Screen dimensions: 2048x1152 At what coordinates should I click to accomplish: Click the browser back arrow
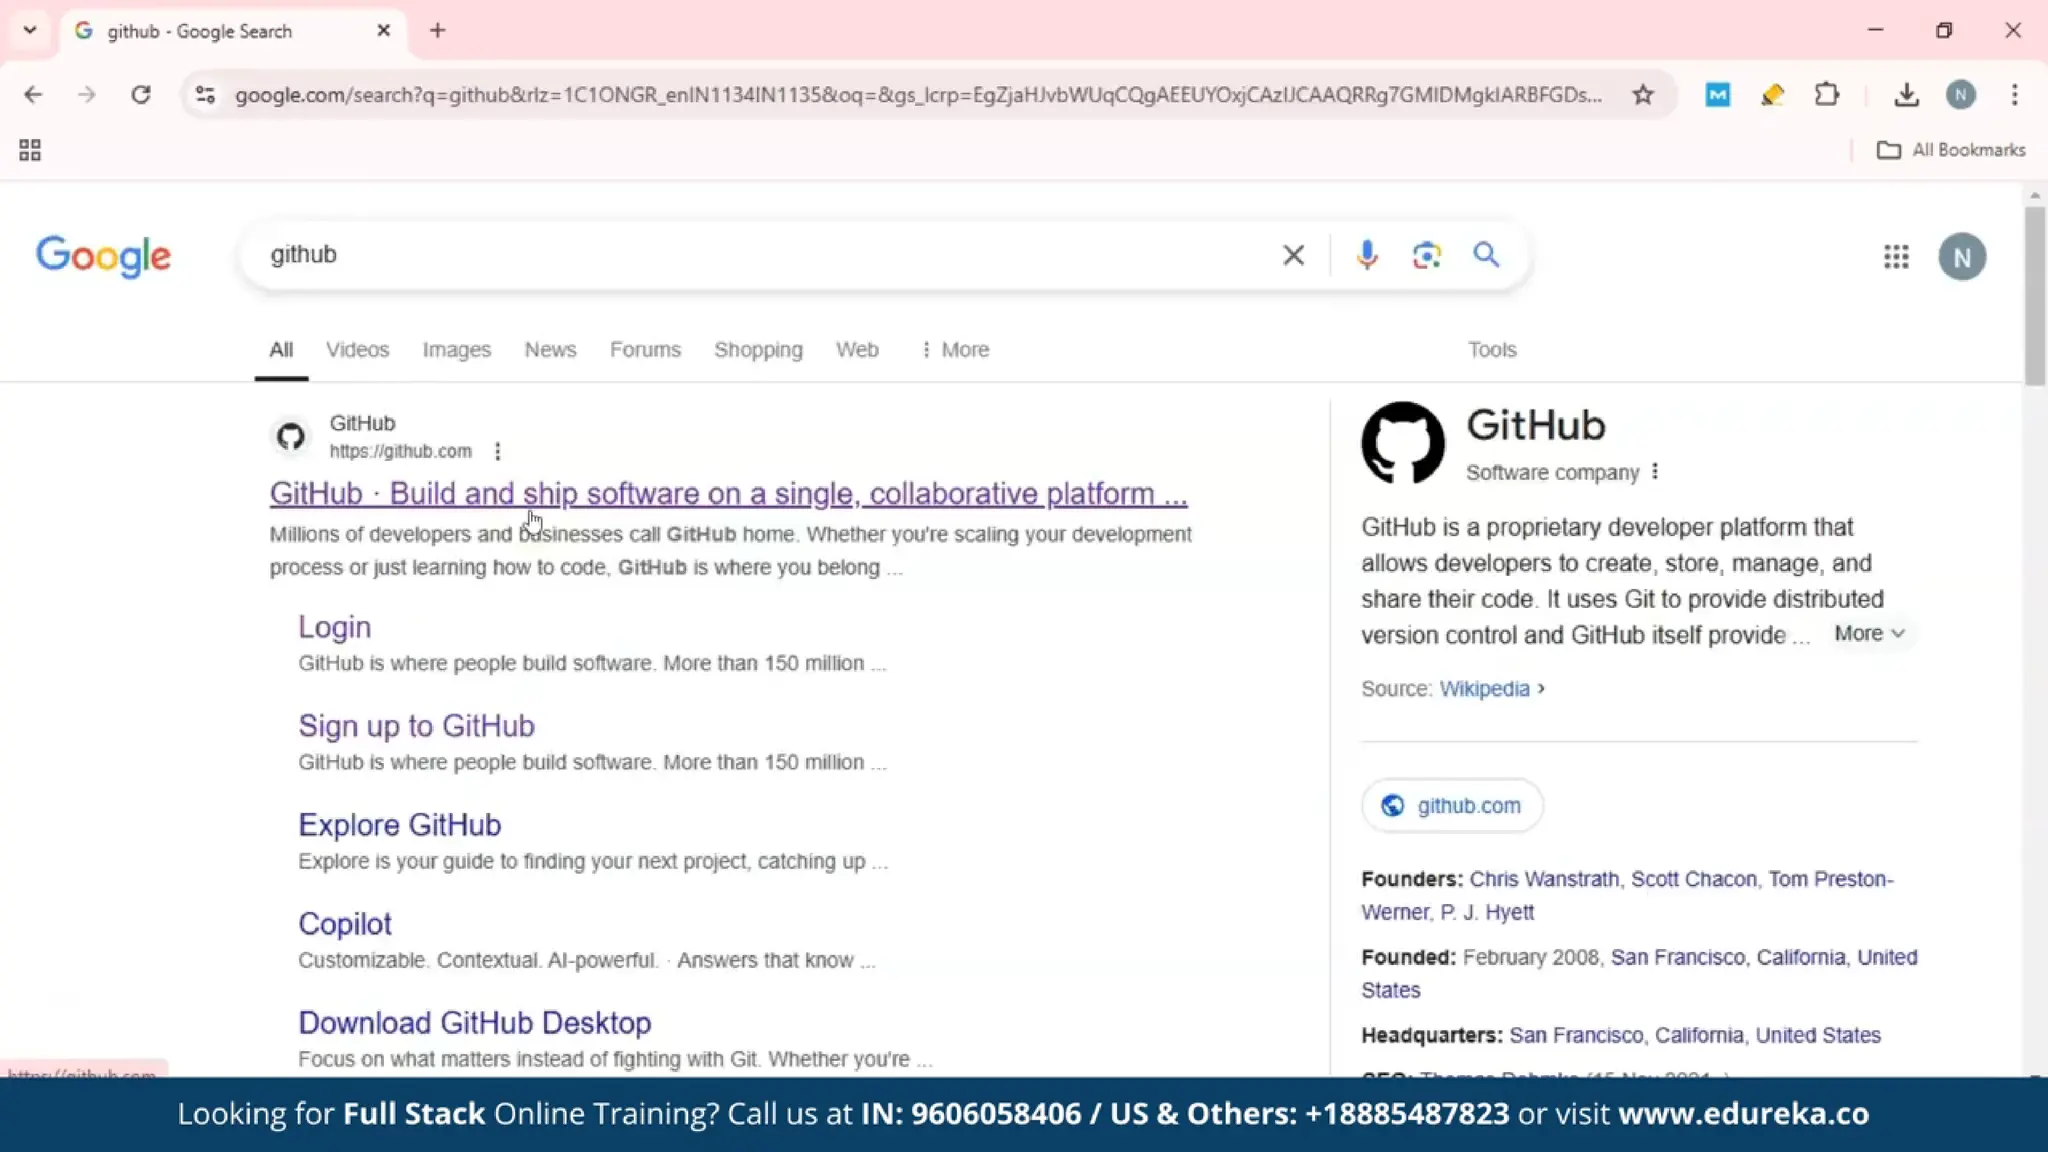coord(33,95)
